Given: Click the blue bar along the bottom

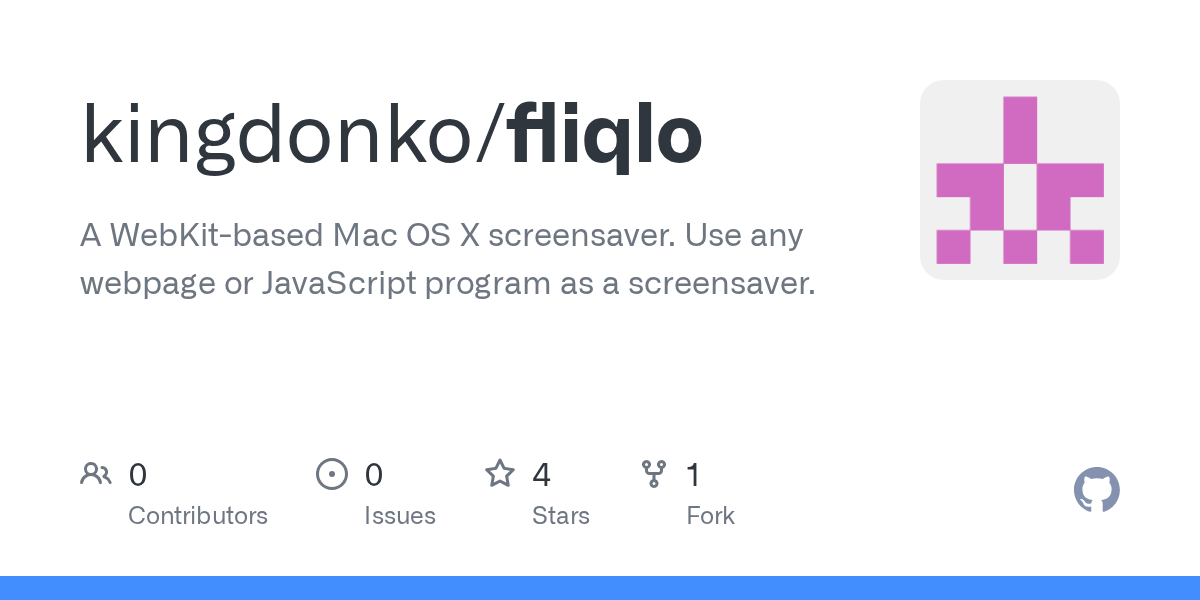Looking at the screenshot, I should point(600,588).
